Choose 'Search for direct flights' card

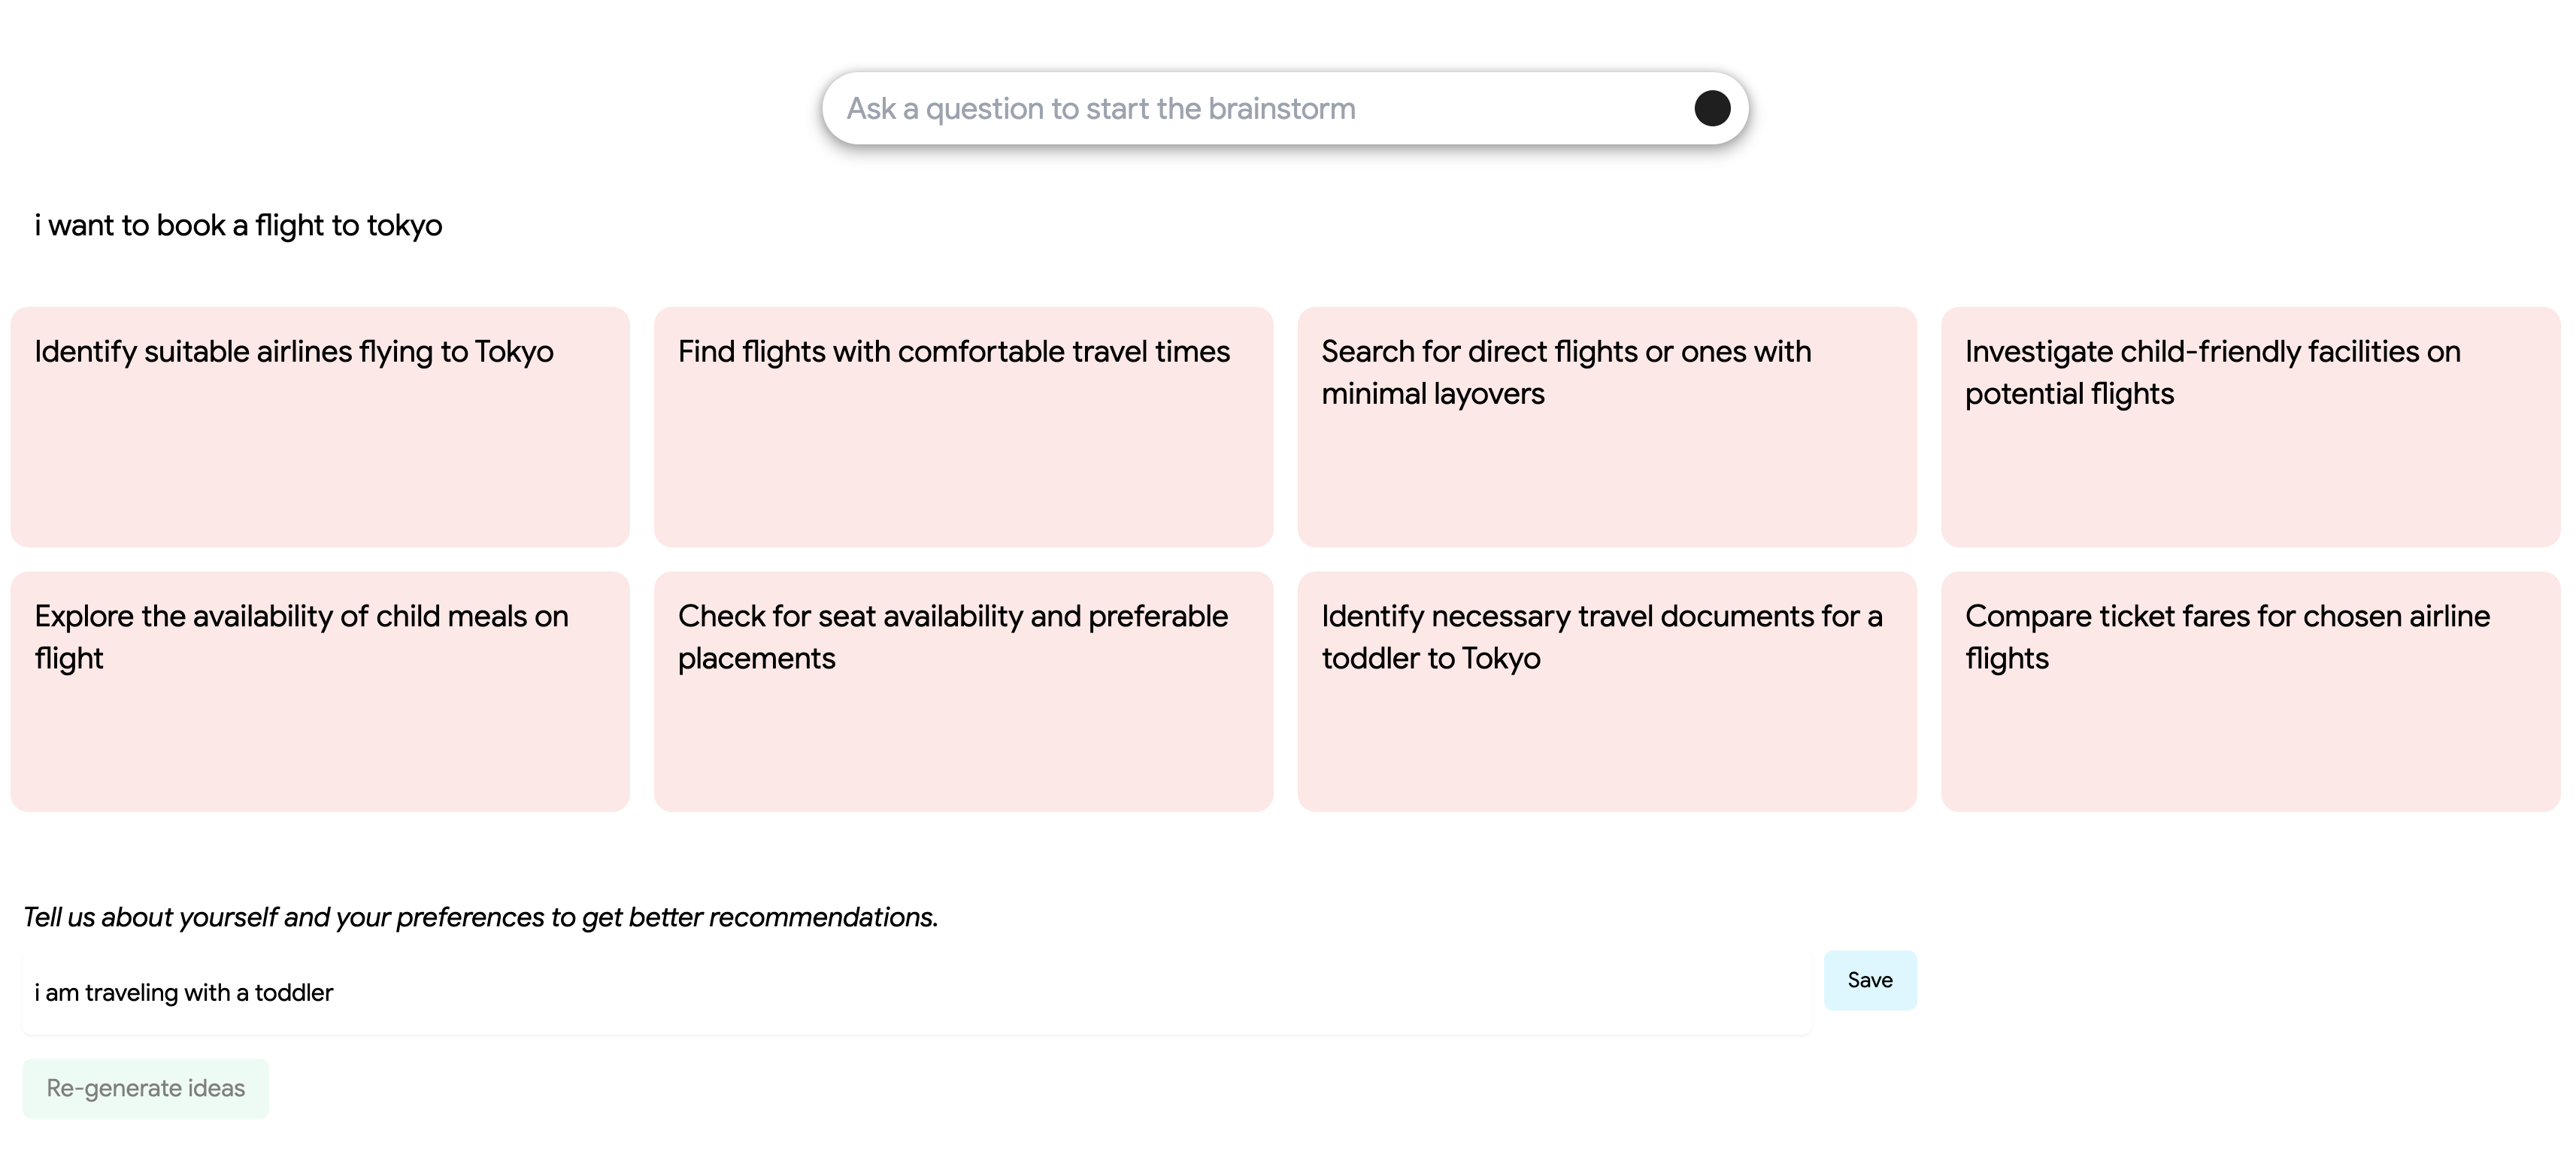(x=1606, y=427)
